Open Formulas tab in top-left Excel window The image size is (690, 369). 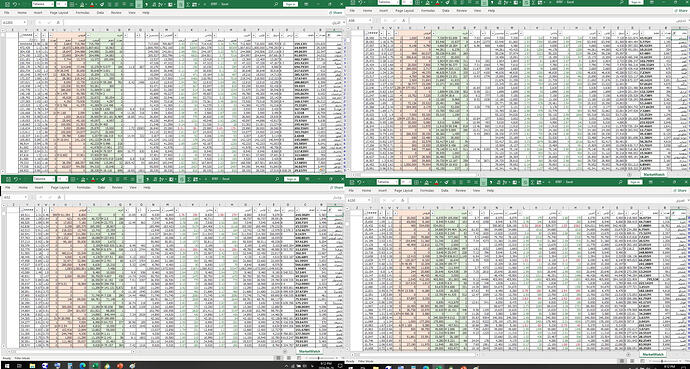(82, 13)
